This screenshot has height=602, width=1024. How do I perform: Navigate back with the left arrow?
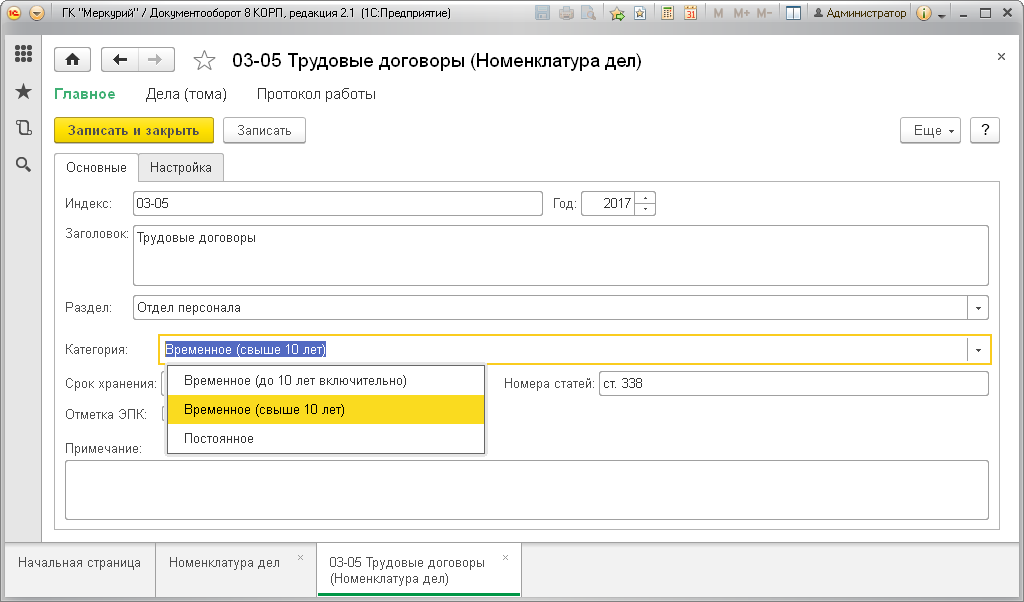point(120,60)
